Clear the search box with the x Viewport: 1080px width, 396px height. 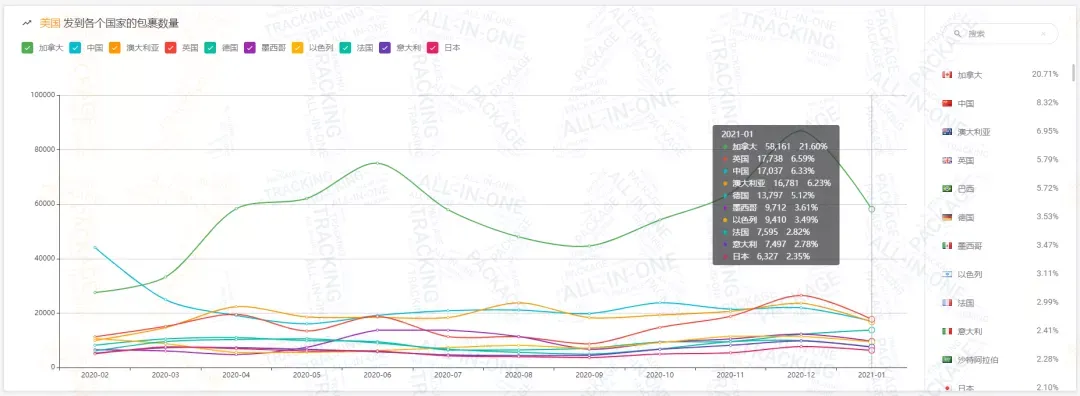coord(1043,33)
